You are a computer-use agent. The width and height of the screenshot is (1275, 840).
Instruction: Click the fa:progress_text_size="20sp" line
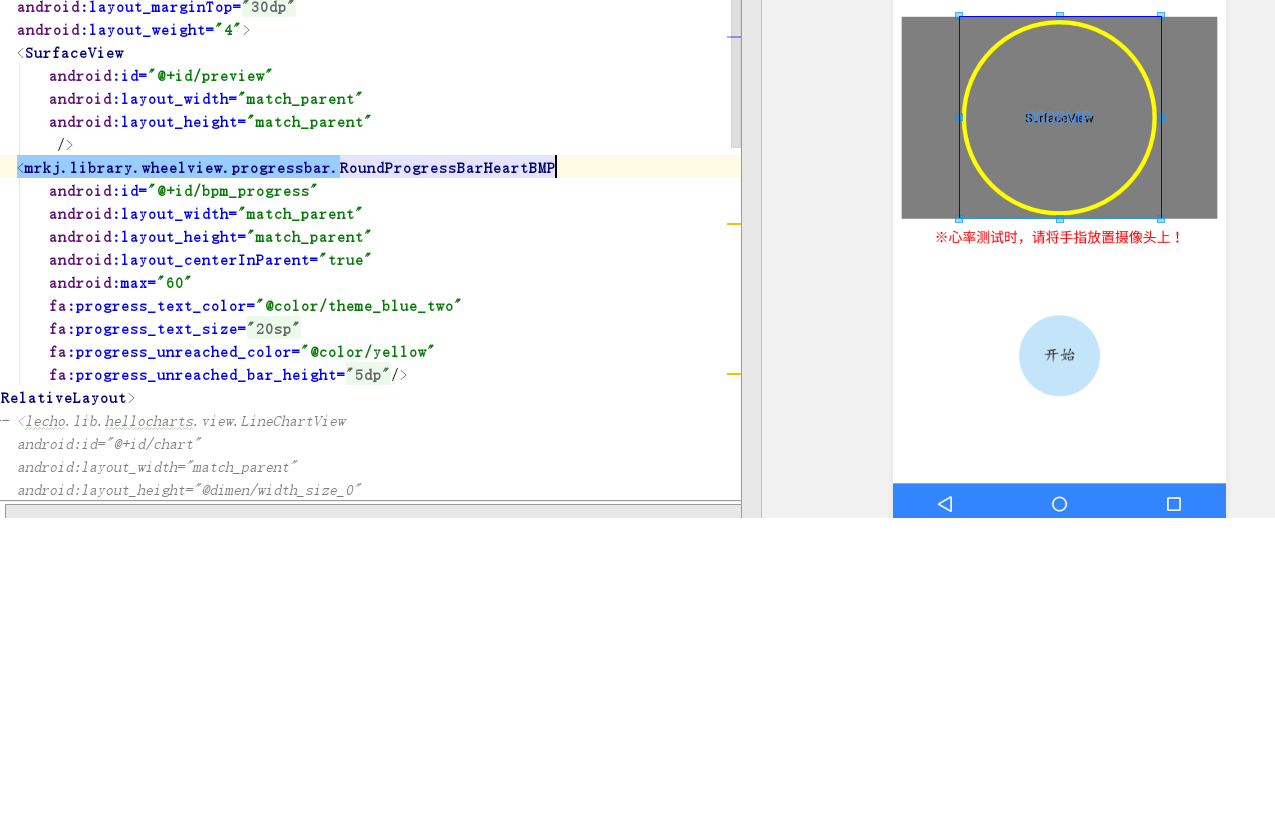tap(175, 329)
